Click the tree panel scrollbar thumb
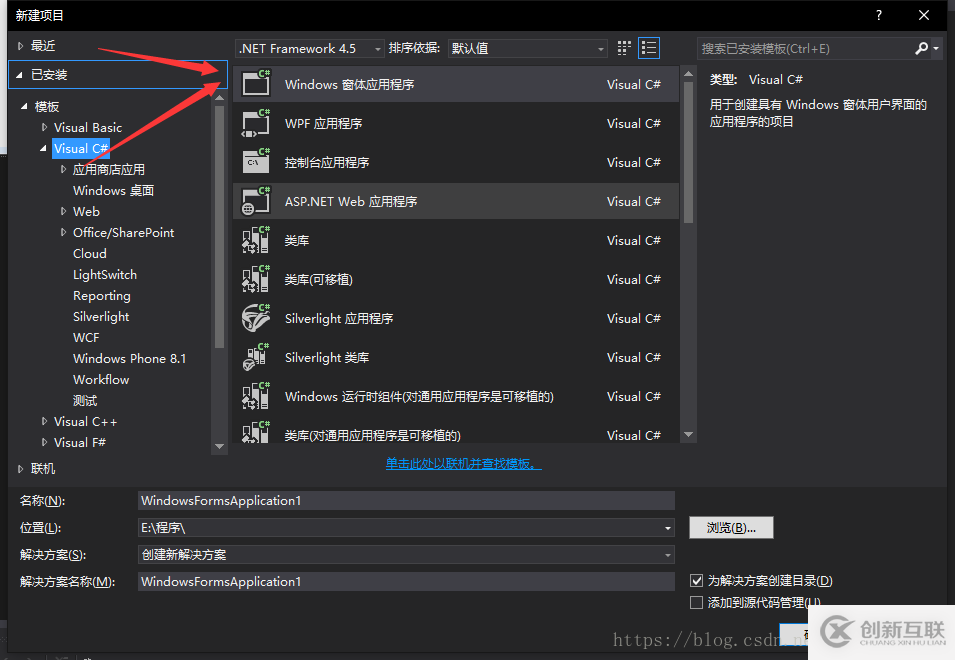The width and height of the screenshot is (955, 660). coord(219,226)
